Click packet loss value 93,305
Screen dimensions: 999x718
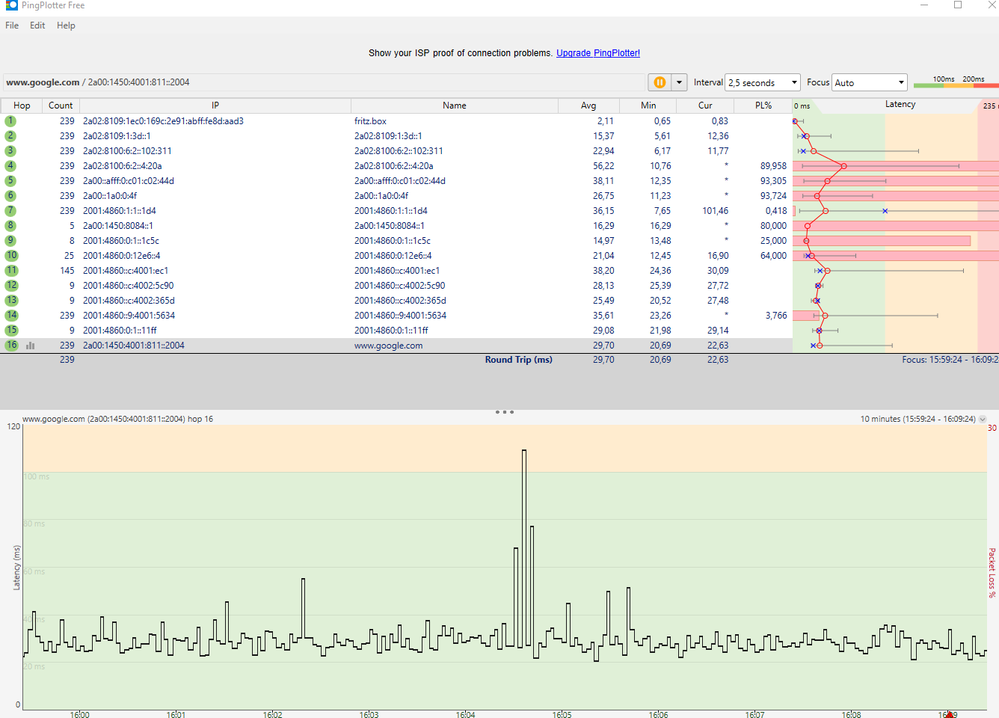tap(773, 181)
